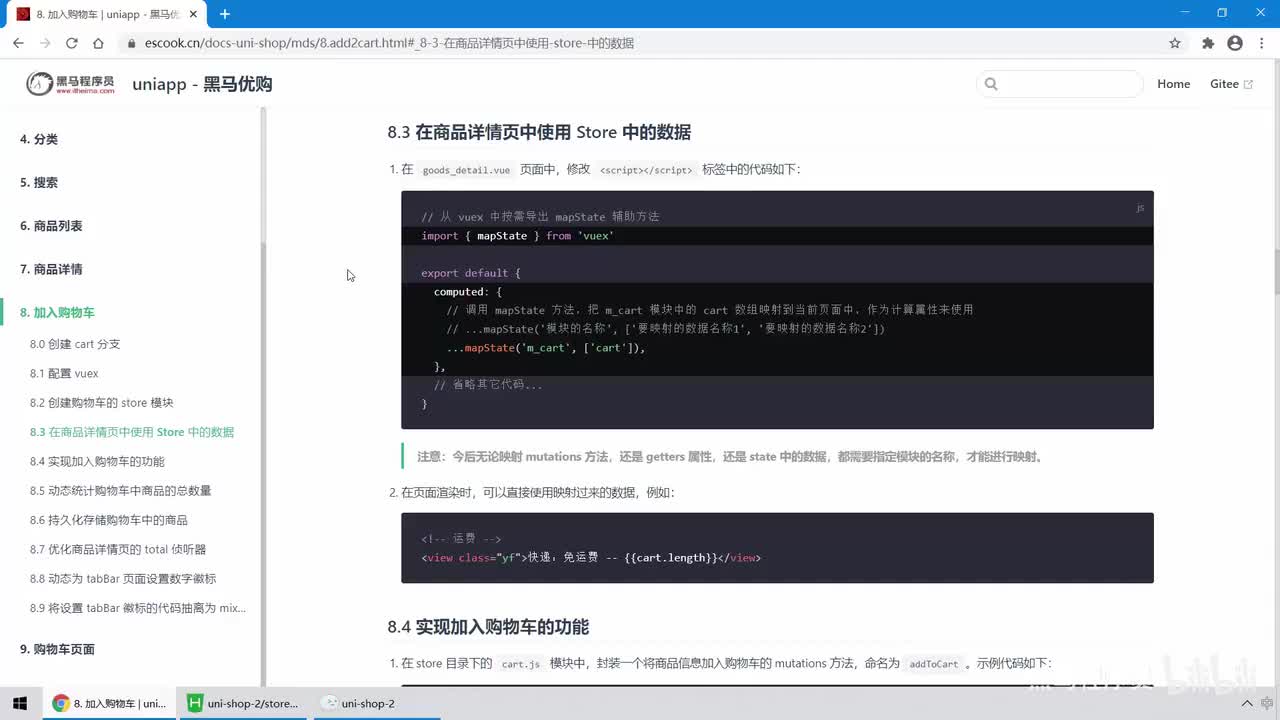
Task: Go to 8.4 实现加入购物车的功能 in sidebar
Action: tap(97, 461)
